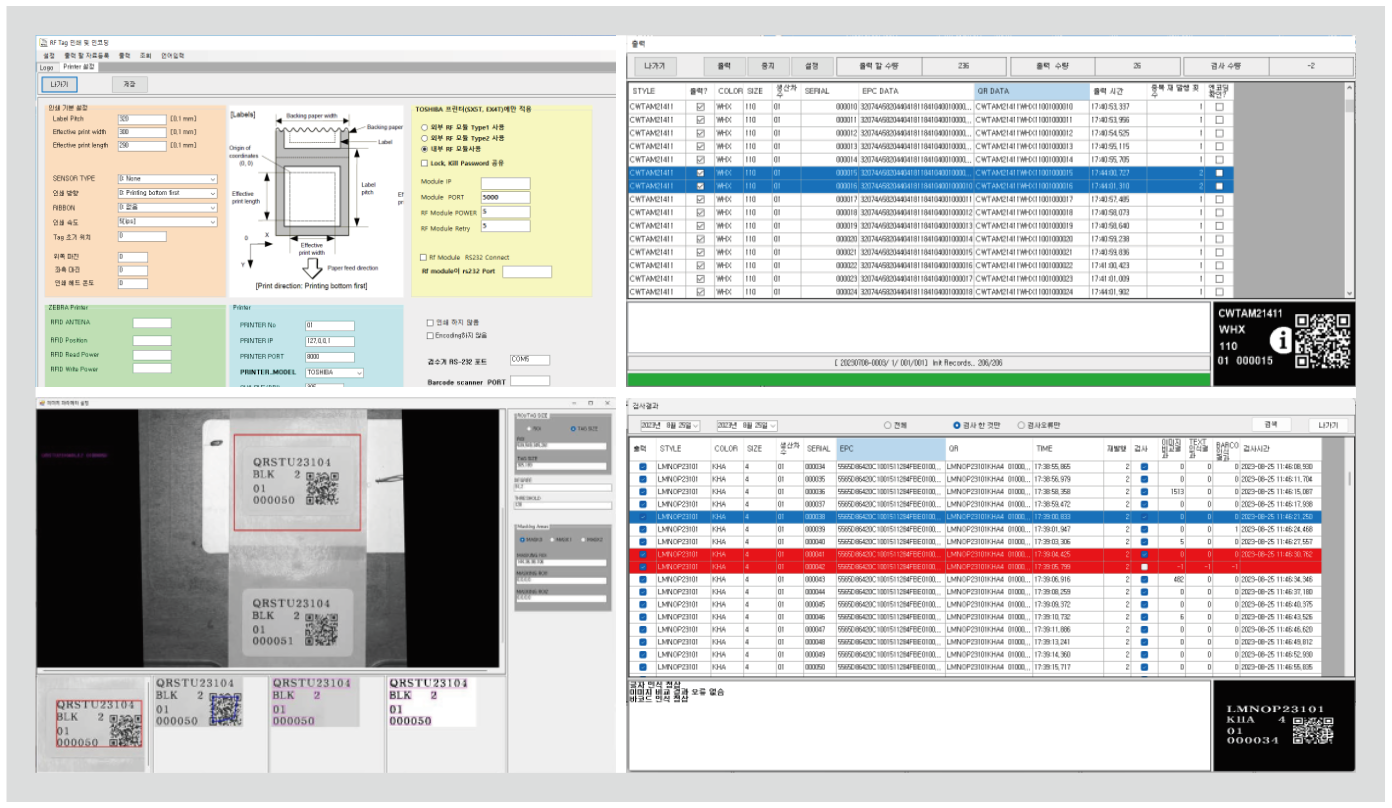Image resolution: width=1392 pixels, height=808 pixels.
Task: Expand the RIBBON dropdown
Action: pyautogui.click(x=167, y=207)
